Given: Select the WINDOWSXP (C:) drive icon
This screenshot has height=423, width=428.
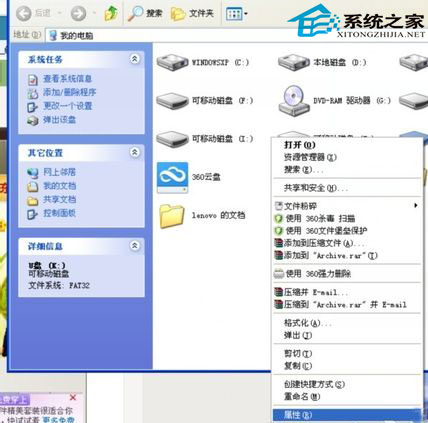Looking at the screenshot, I should 172,62.
